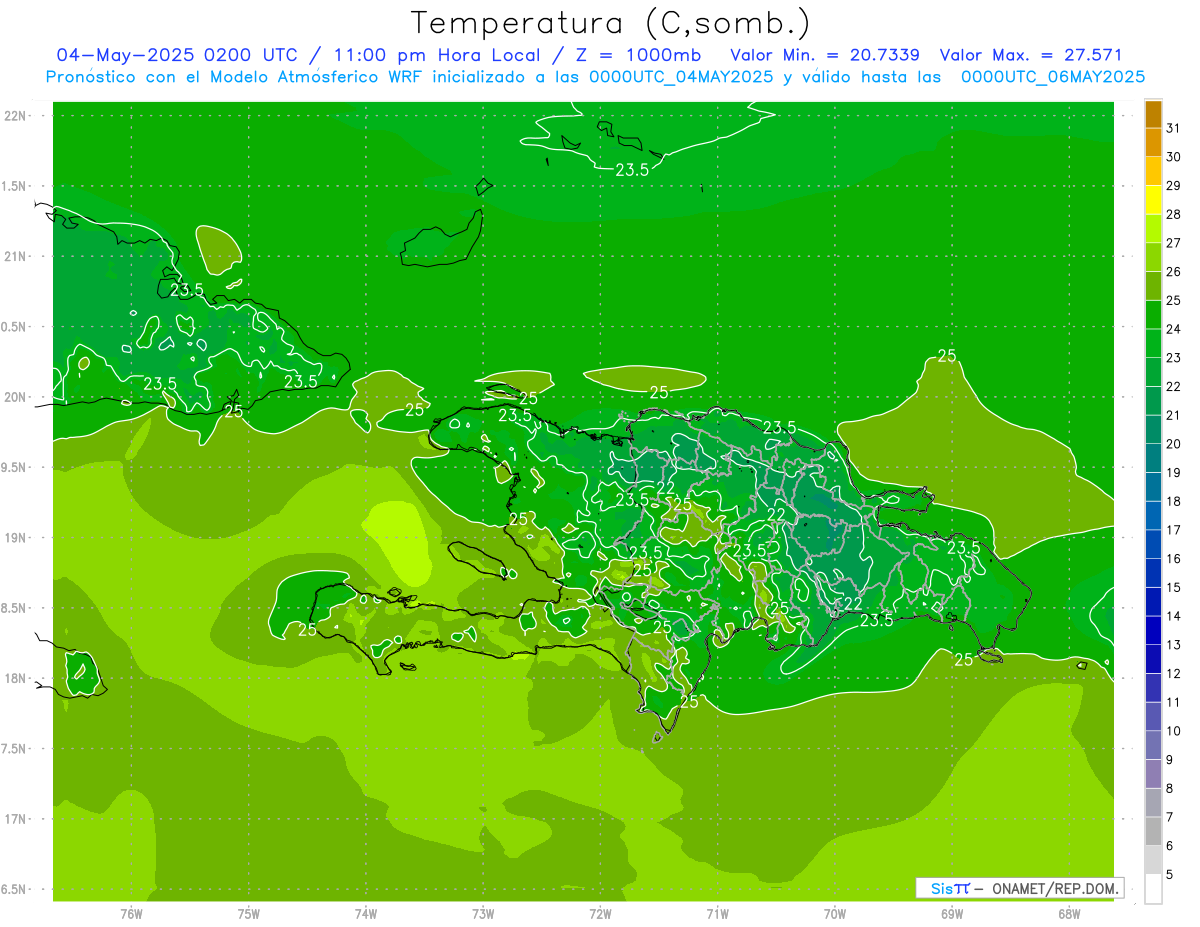The height and width of the screenshot is (927, 1200).
Task: Click the amber legend swatch between 29 and 30
Action: click(1153, 171)
